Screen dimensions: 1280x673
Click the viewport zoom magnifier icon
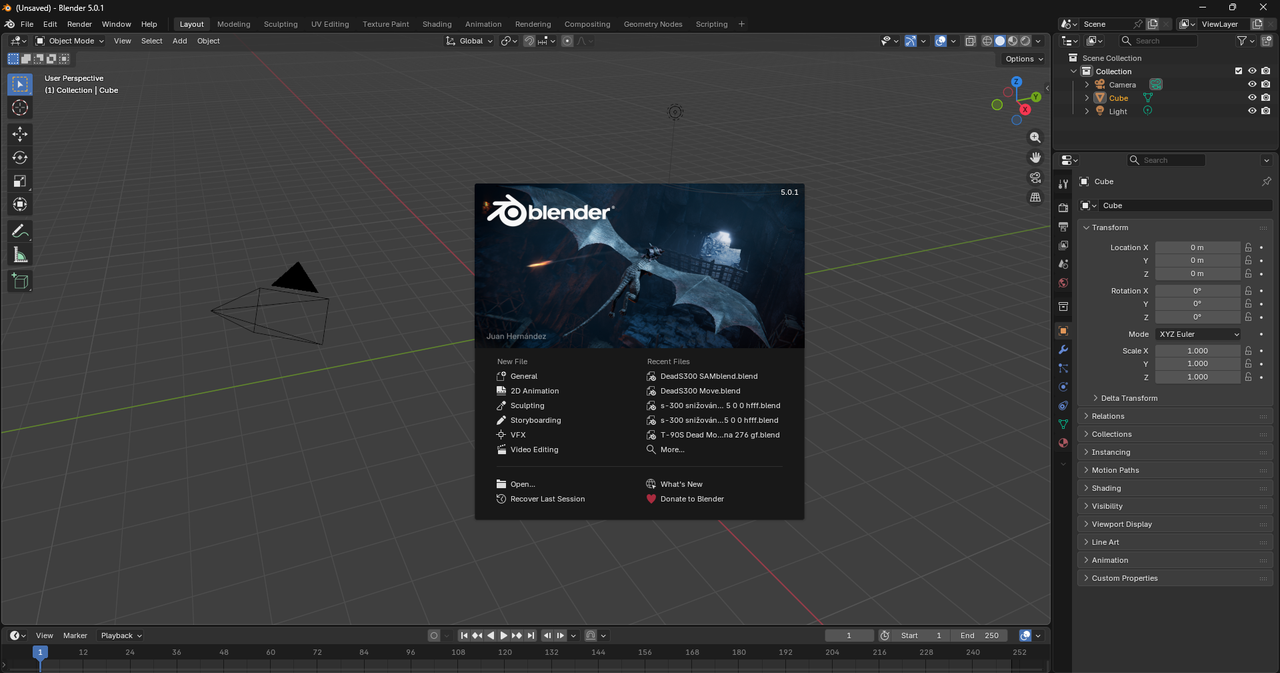pyautogui.click(x=1035, y=137)
